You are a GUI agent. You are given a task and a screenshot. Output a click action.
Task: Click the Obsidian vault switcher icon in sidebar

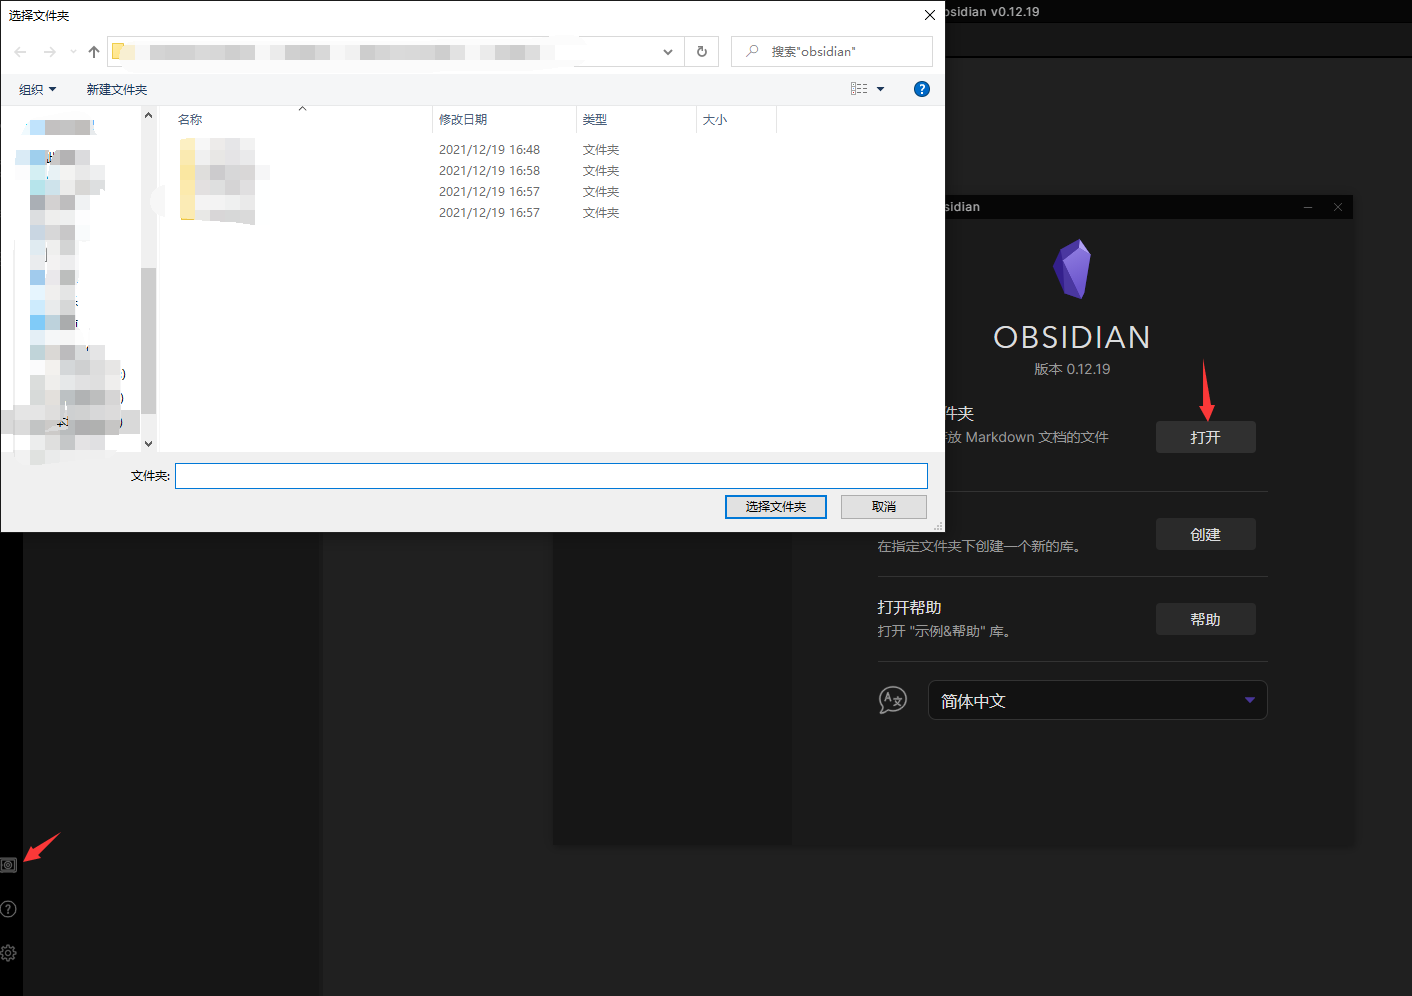9,865
